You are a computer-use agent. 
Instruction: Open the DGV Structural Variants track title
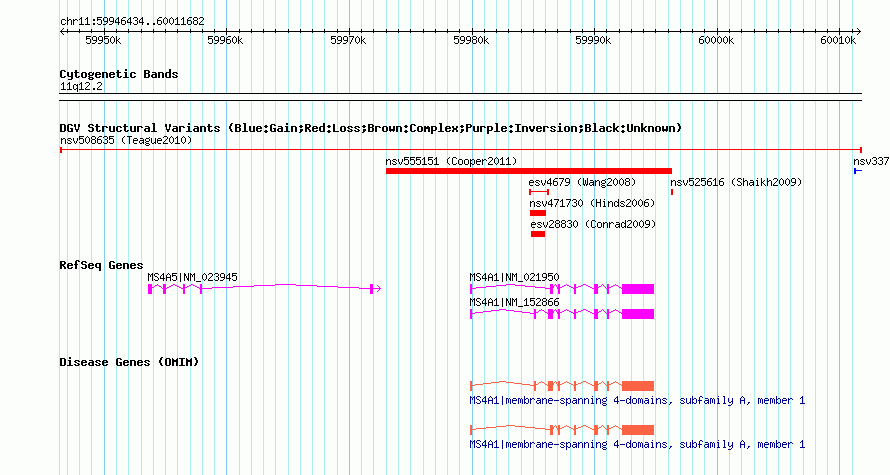(371, 128)
